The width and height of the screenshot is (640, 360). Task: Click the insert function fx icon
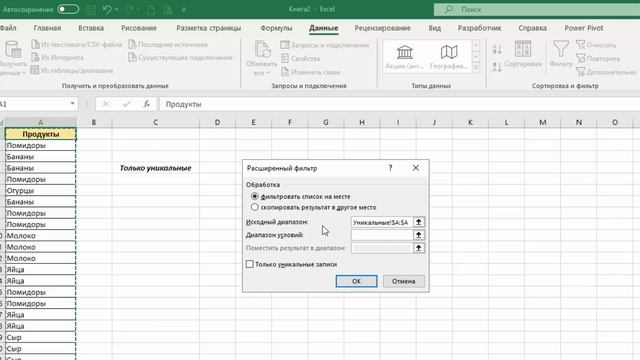pyautogui.click(x=146, y=104)
